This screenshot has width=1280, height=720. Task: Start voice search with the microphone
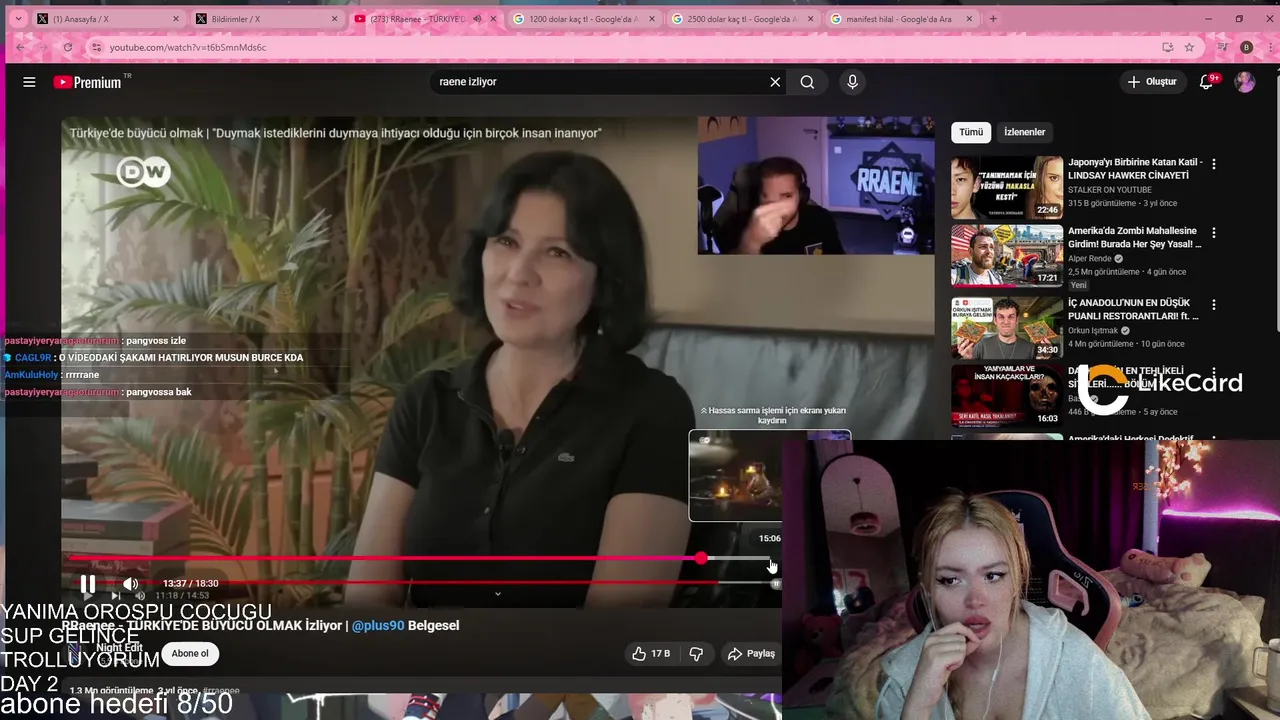coord(852,82)
